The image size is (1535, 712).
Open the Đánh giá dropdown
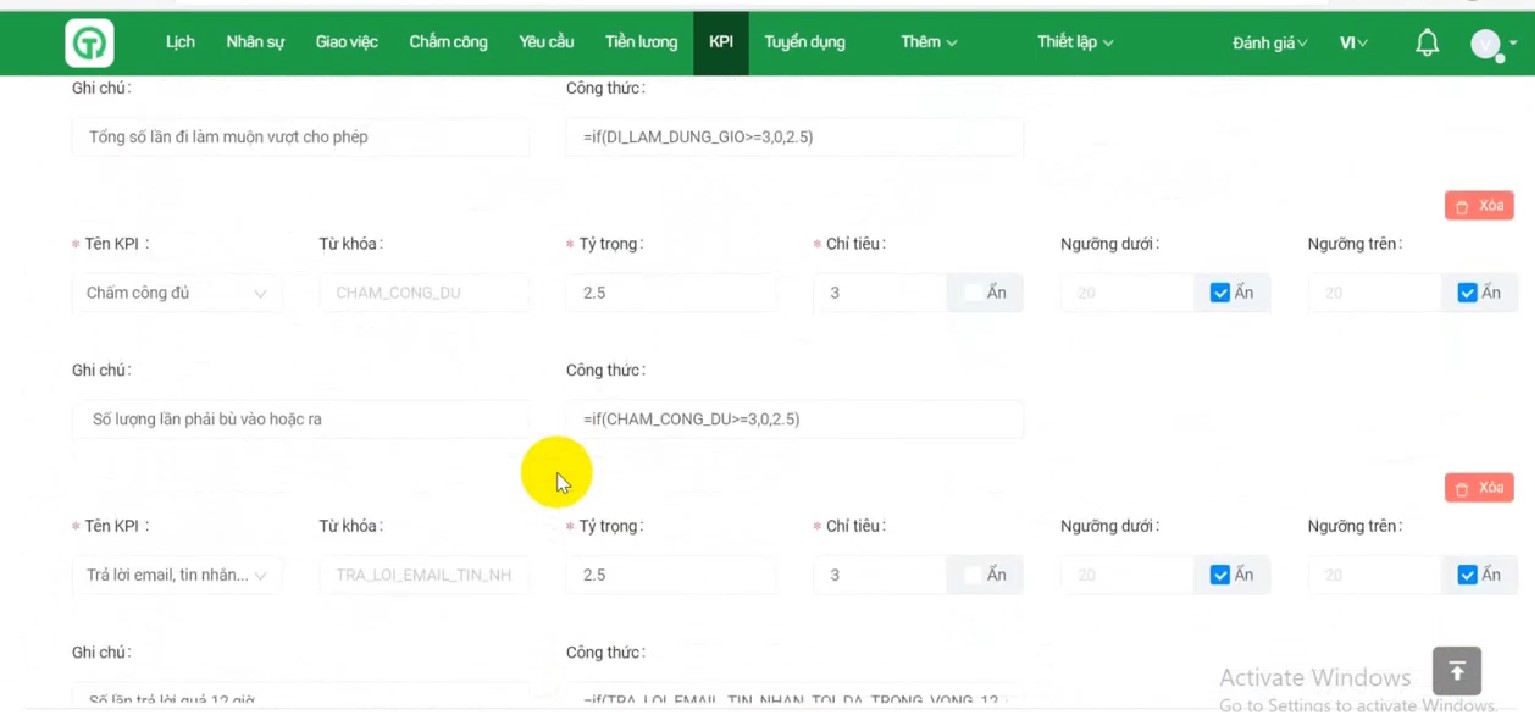click(x=1268, y=43)
